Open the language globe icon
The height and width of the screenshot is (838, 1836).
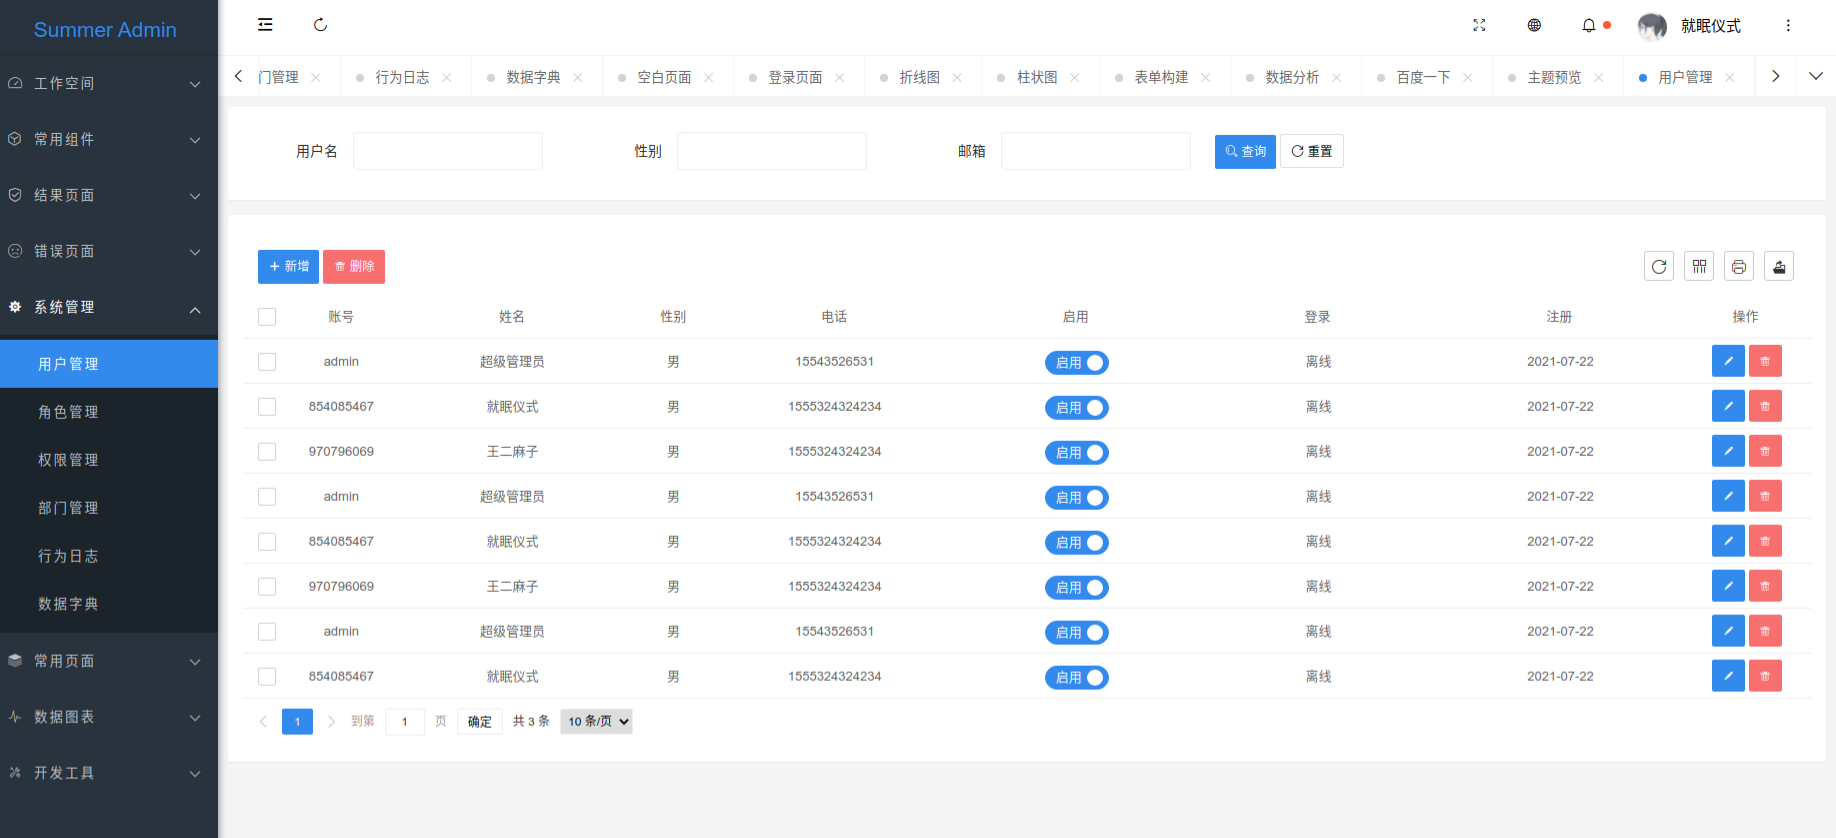(1534, 25)
